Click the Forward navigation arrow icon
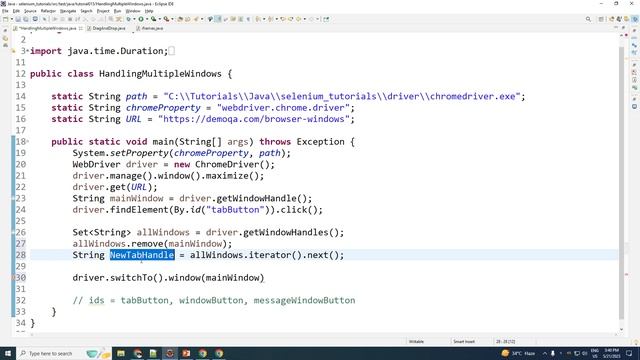640x360 pixels. pos(311,19)
